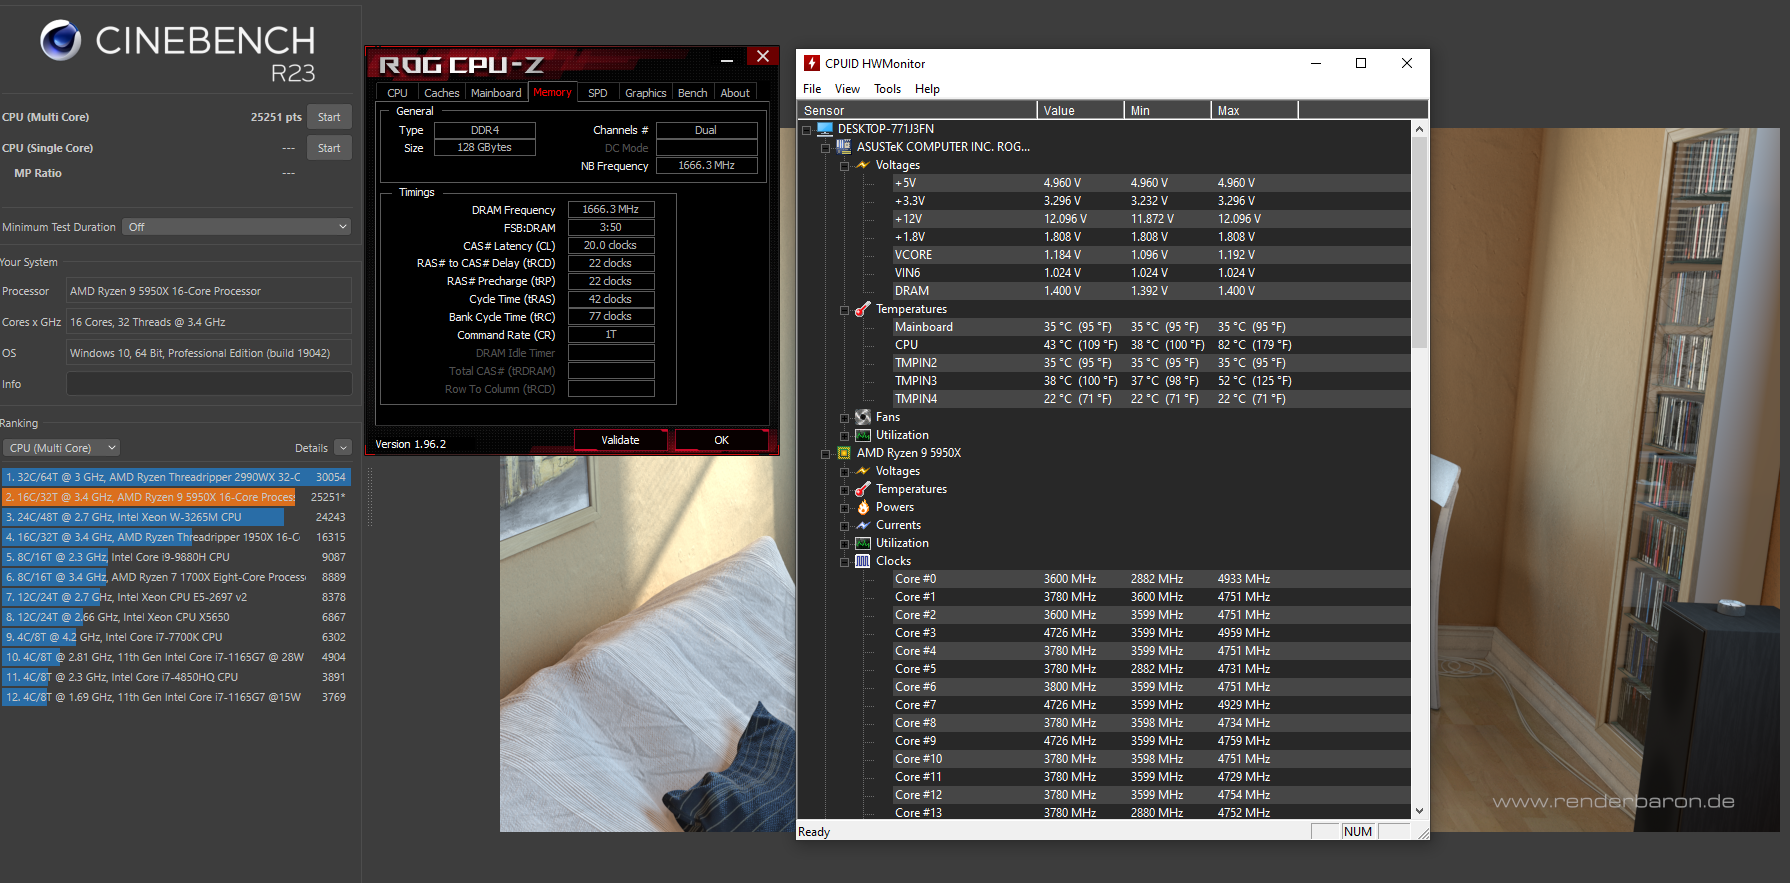Click the HWMonitor title bar app icon
Screen dimensions: 1790x883
tap(812, 63)
